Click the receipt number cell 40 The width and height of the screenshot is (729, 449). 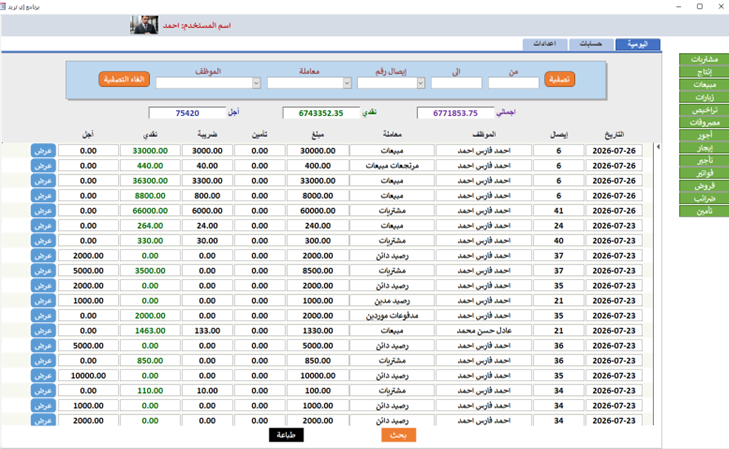tap(558, 241)
